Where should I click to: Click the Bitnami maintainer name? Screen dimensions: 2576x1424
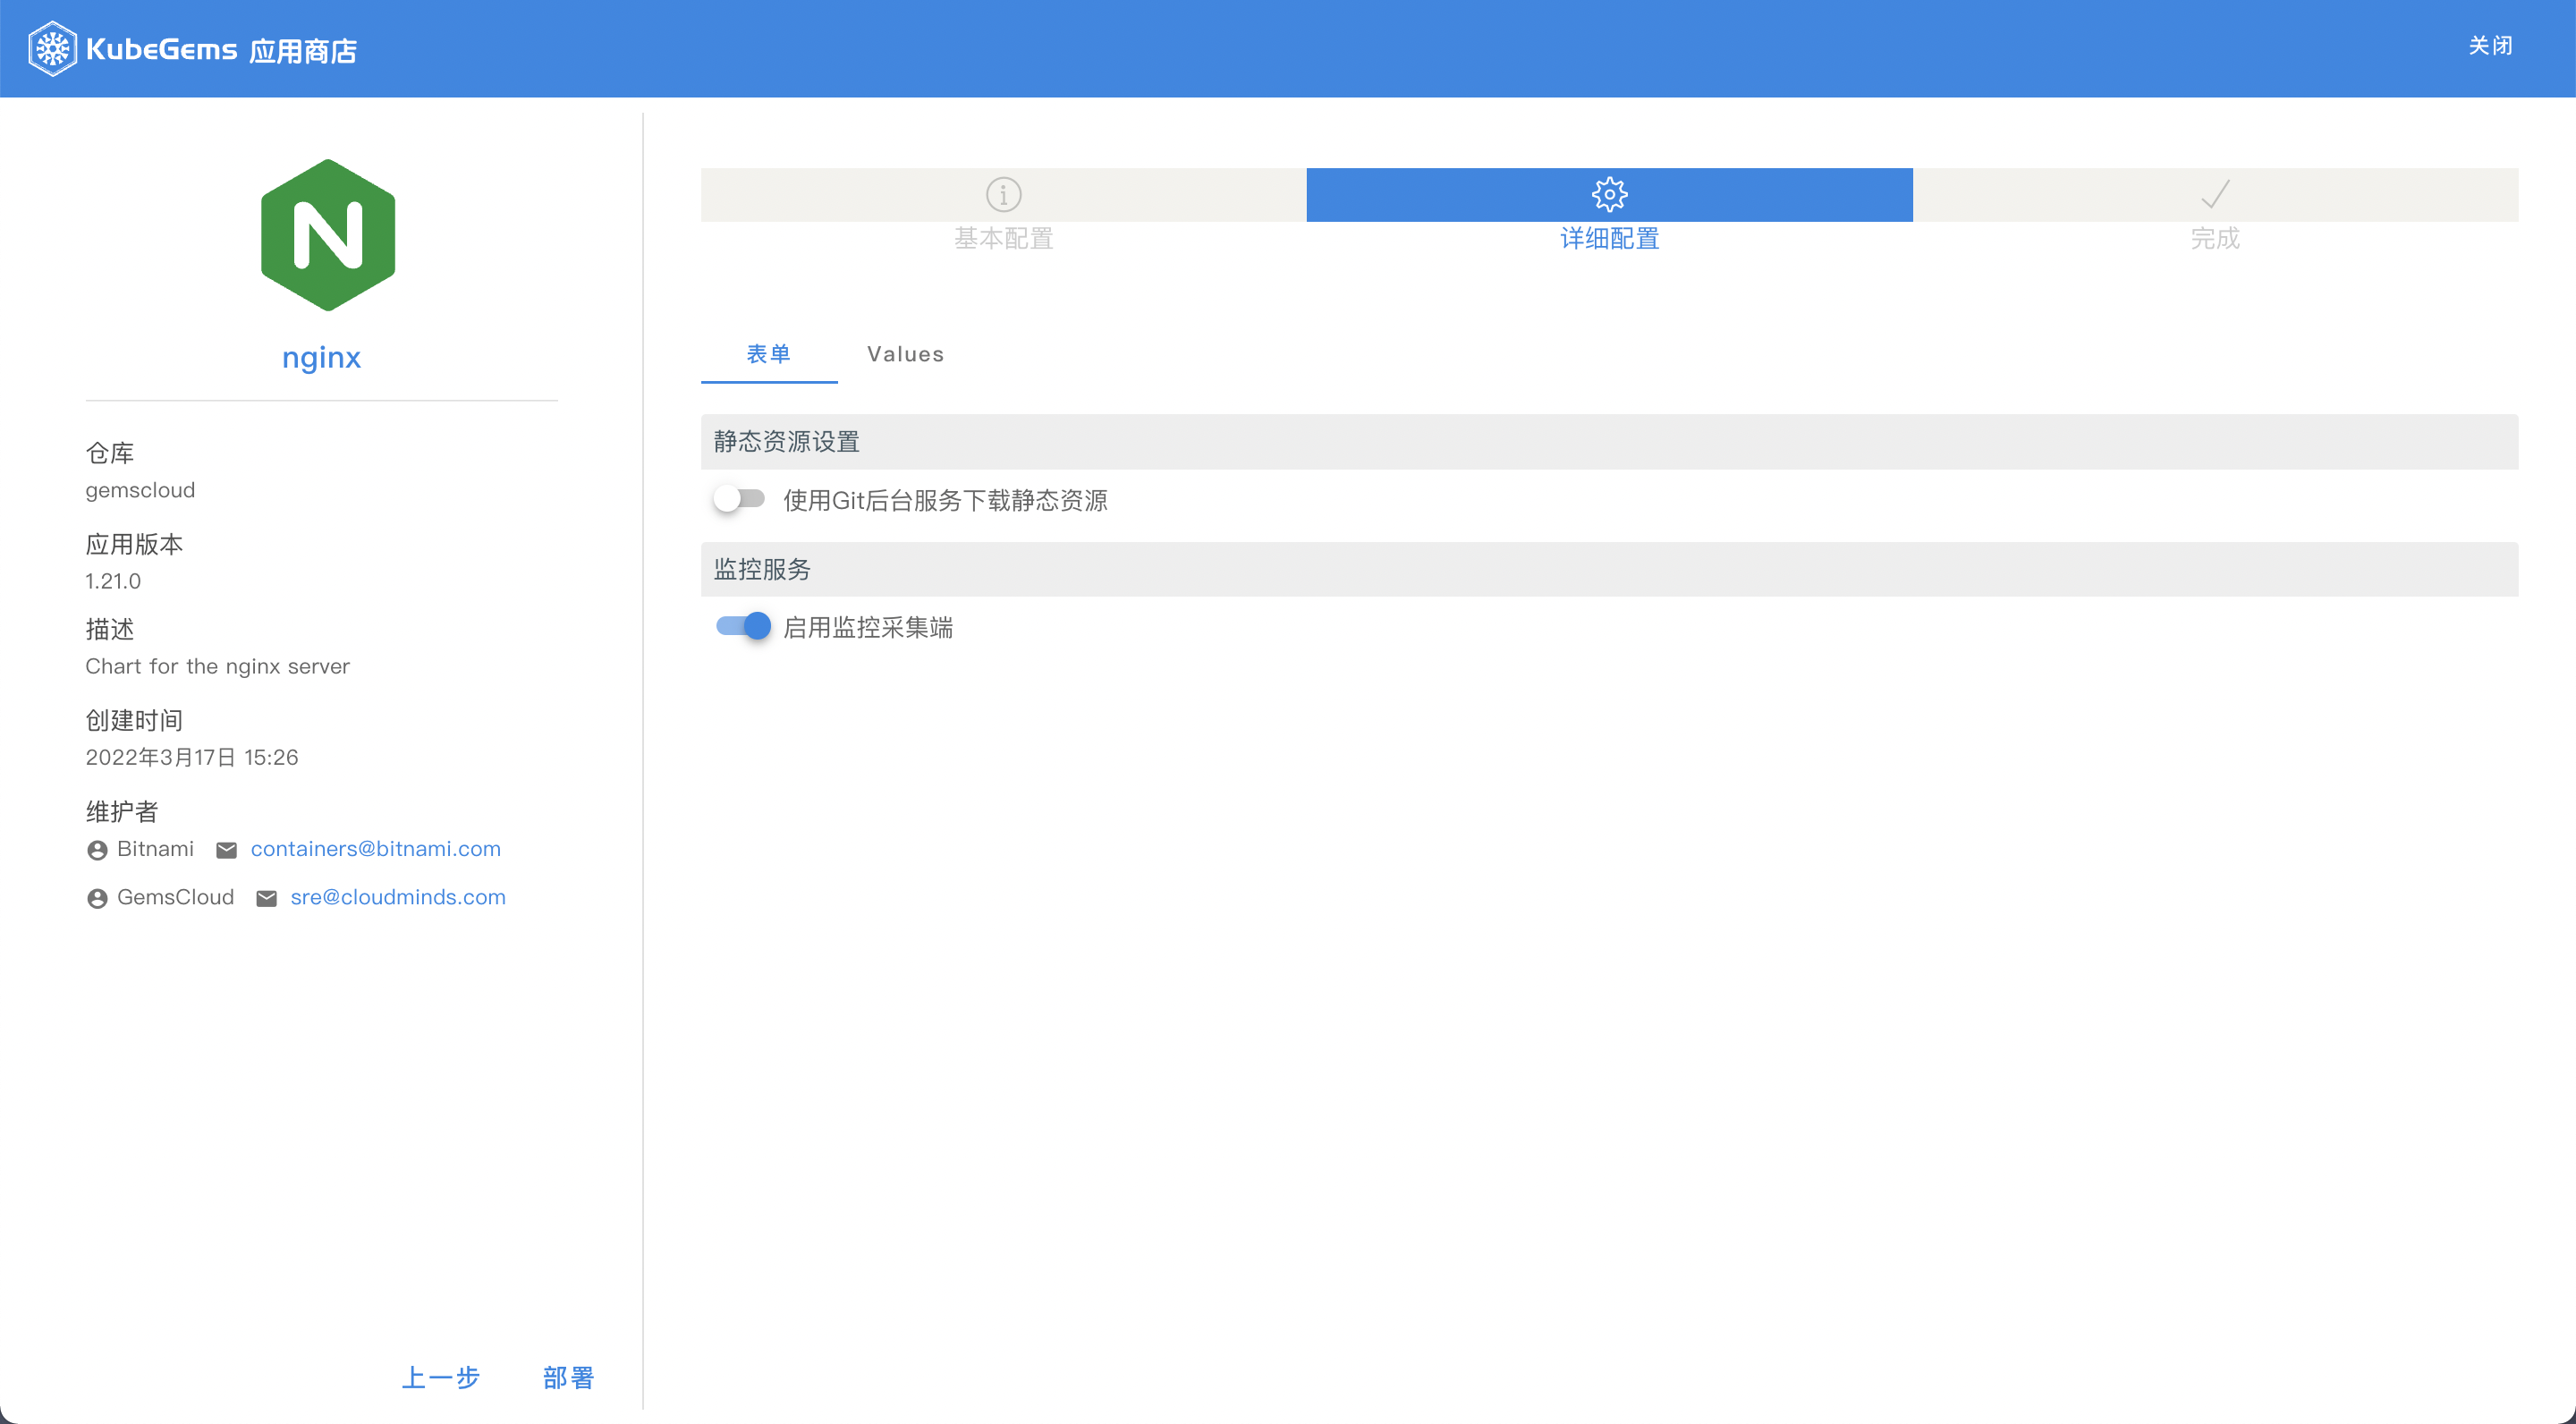[x=155, y=849]
